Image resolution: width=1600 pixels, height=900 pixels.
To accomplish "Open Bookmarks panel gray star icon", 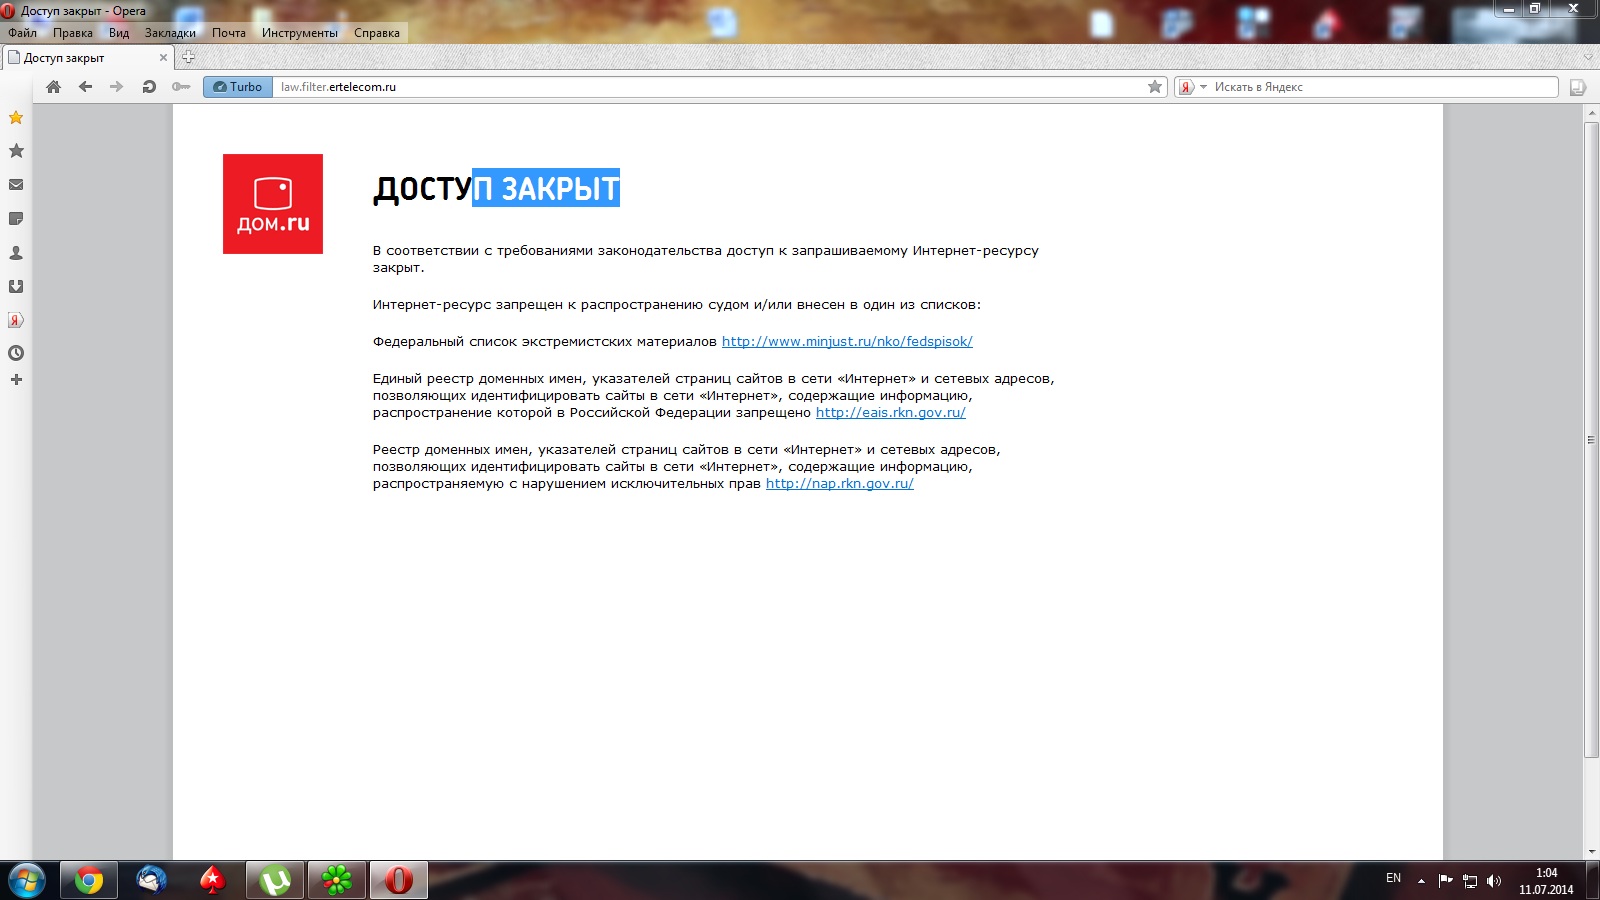I will pos(16,151).
